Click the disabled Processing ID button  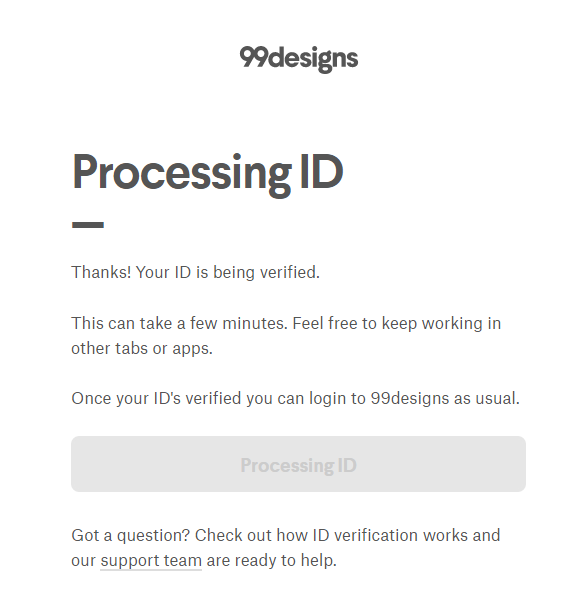(x=298, y=464)
